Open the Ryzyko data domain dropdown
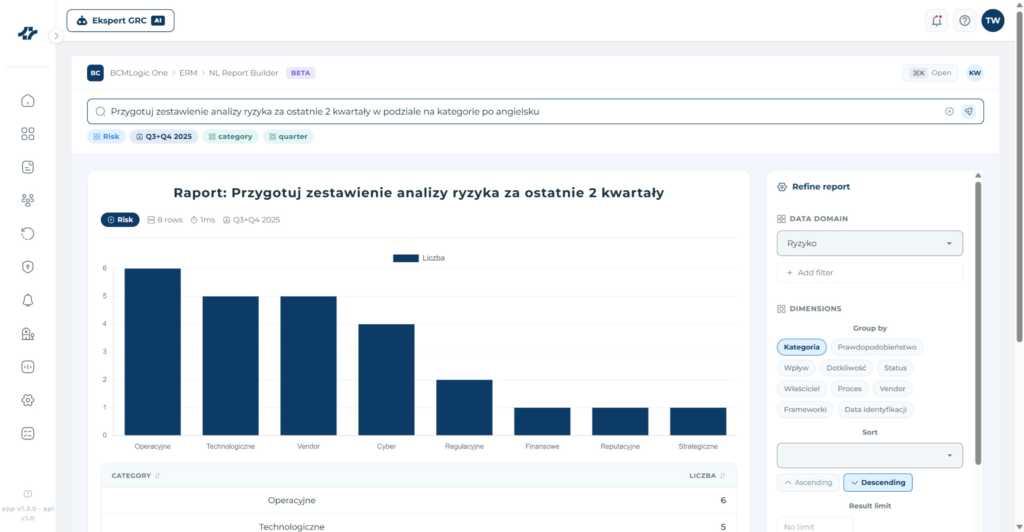The width and height of the screenshot is (1024, 532). point(869,243)
